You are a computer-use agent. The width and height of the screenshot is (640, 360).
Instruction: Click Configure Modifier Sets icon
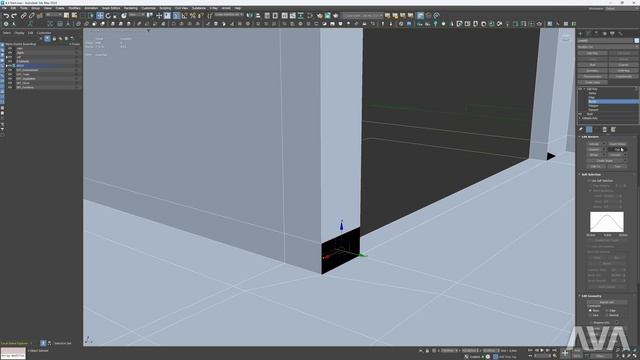tap(613, 129)
